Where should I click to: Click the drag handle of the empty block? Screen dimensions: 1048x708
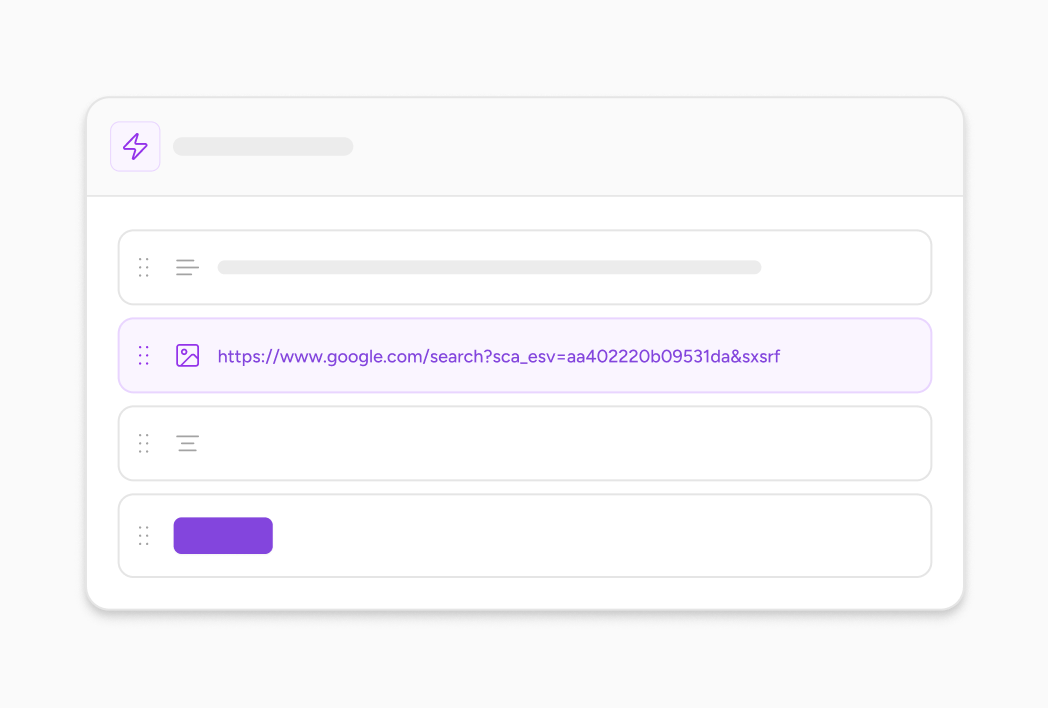[x=143, y=443]
